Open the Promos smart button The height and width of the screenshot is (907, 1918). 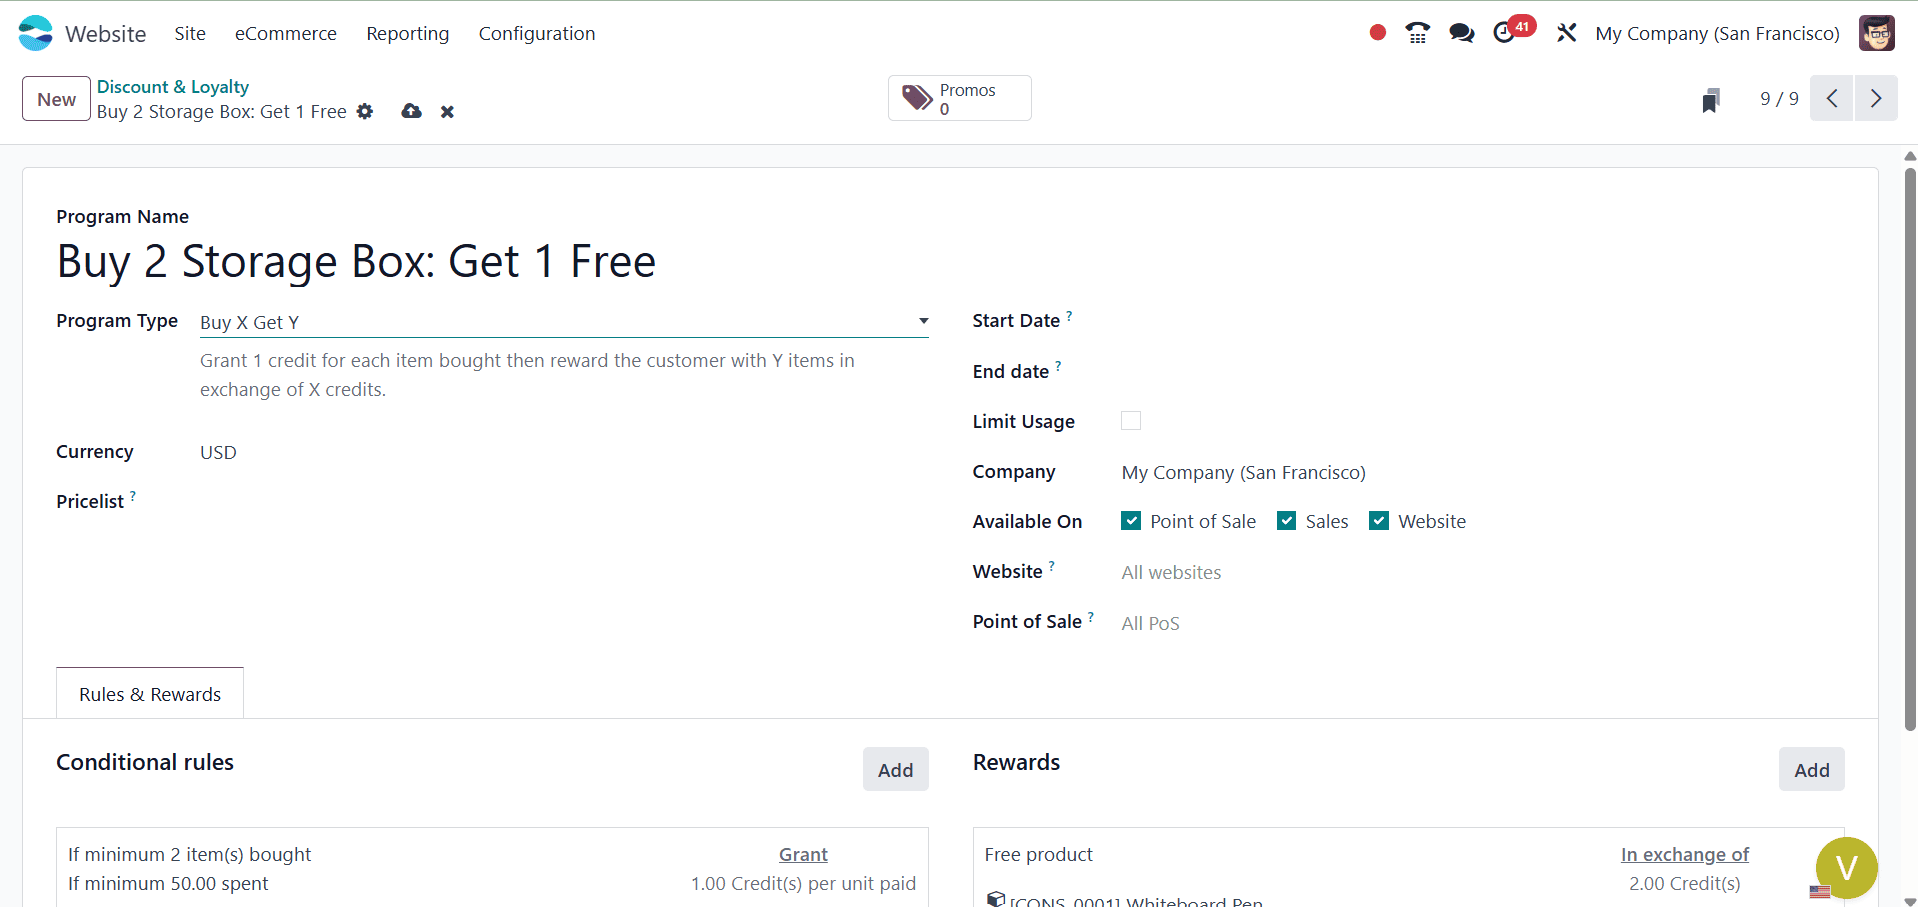(958, 97)
